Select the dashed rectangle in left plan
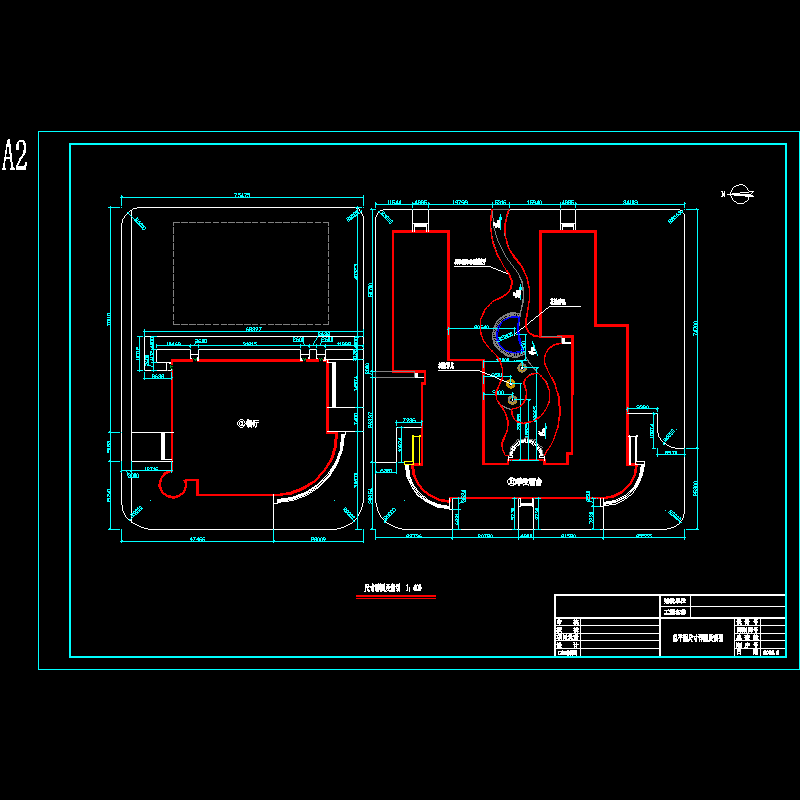 [250, 272]
